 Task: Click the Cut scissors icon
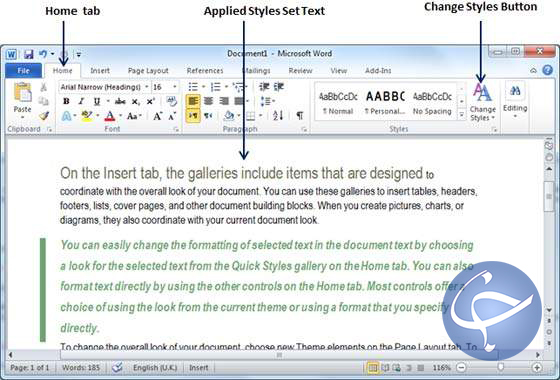pos(43,87)
